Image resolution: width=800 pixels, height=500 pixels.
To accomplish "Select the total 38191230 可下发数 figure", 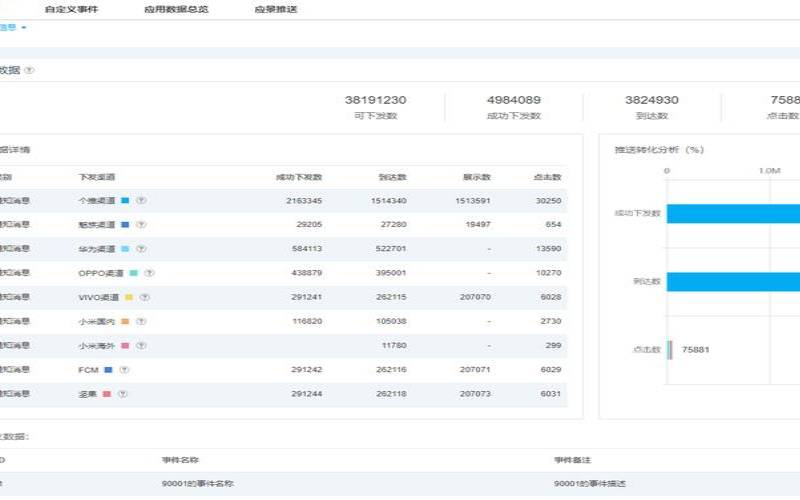I will pyautogui.click(x=376, y=100).
